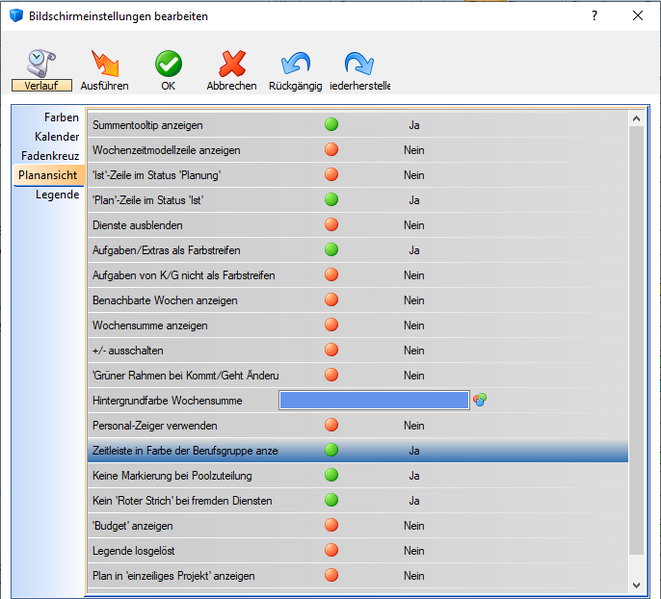Screen dimensions: 661x599
Task: Enable 'Budget' anzeigen toggle
Action: [331, 525]
